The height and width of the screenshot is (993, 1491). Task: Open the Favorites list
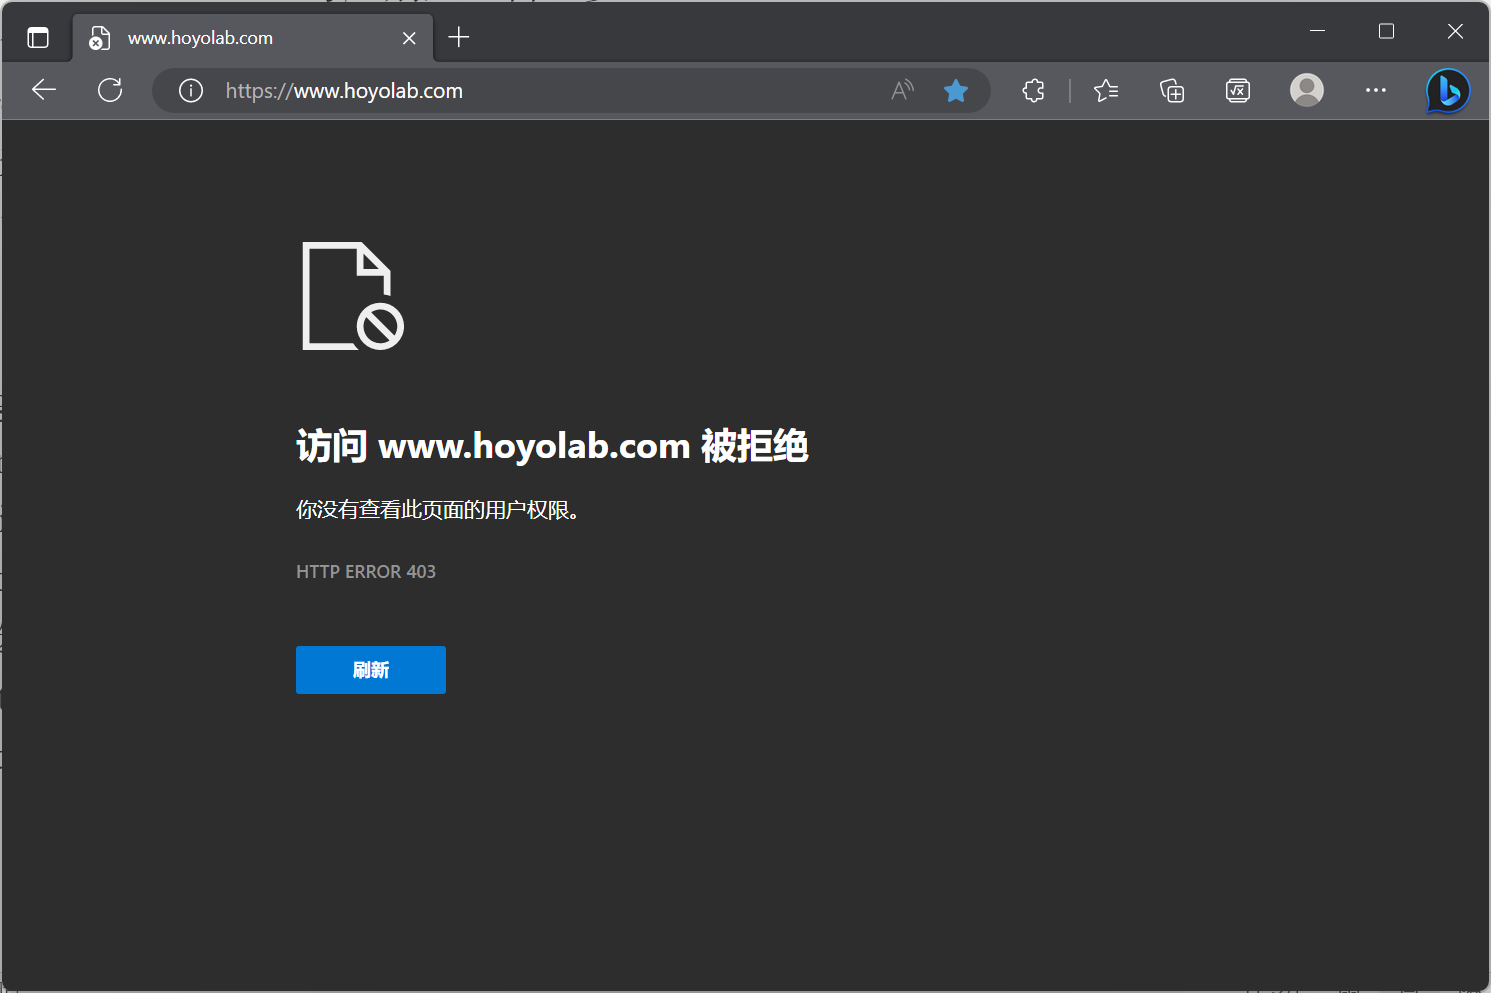1106,91
